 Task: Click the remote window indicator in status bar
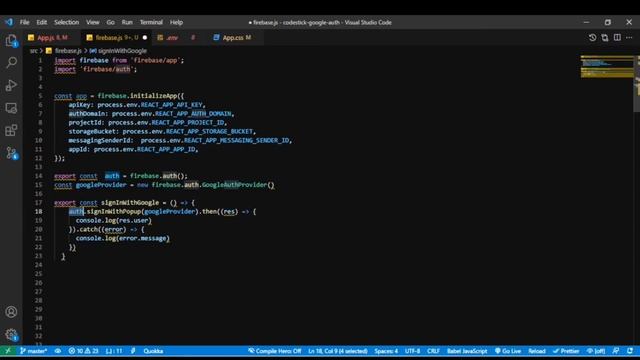tap(8, 351)
